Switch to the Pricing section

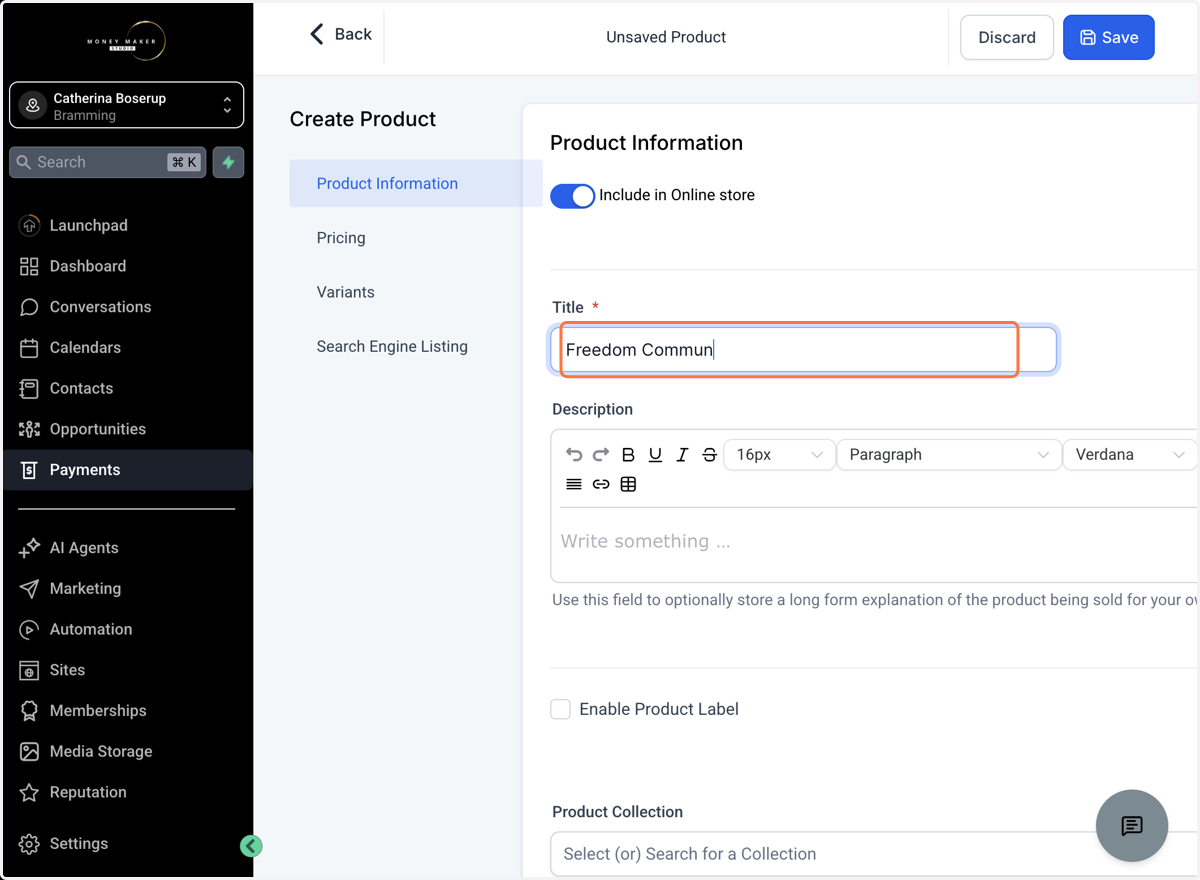tap(341, 238)
